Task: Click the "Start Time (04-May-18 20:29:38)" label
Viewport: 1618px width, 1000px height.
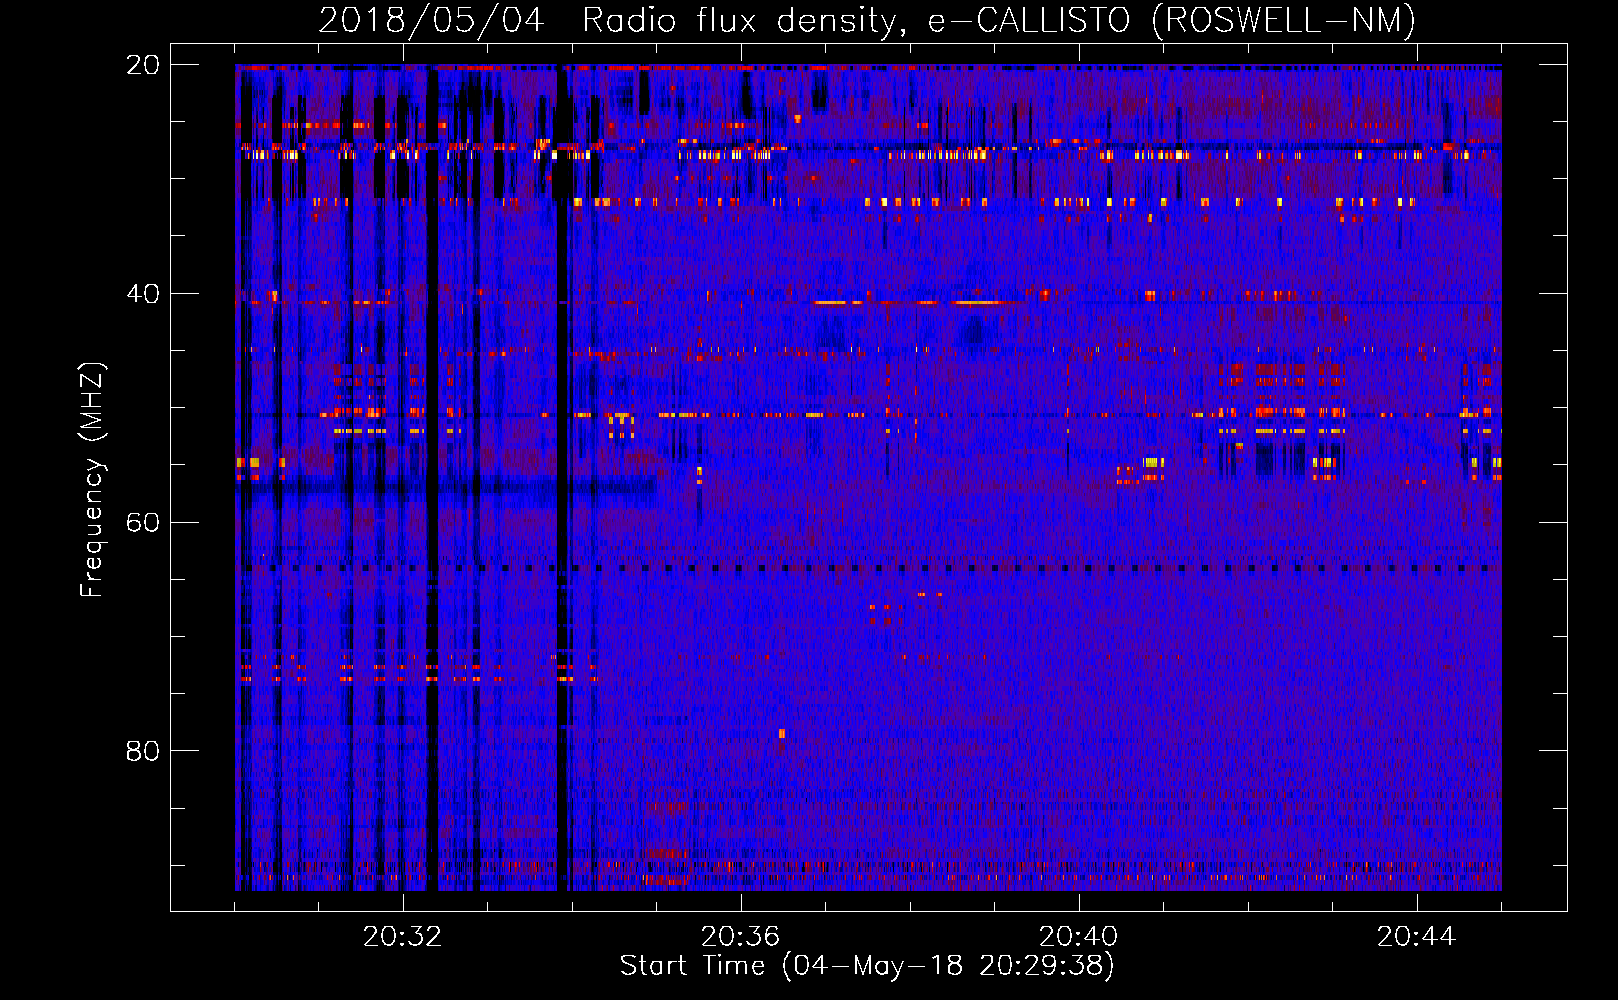Action: (x=867, y=966)
